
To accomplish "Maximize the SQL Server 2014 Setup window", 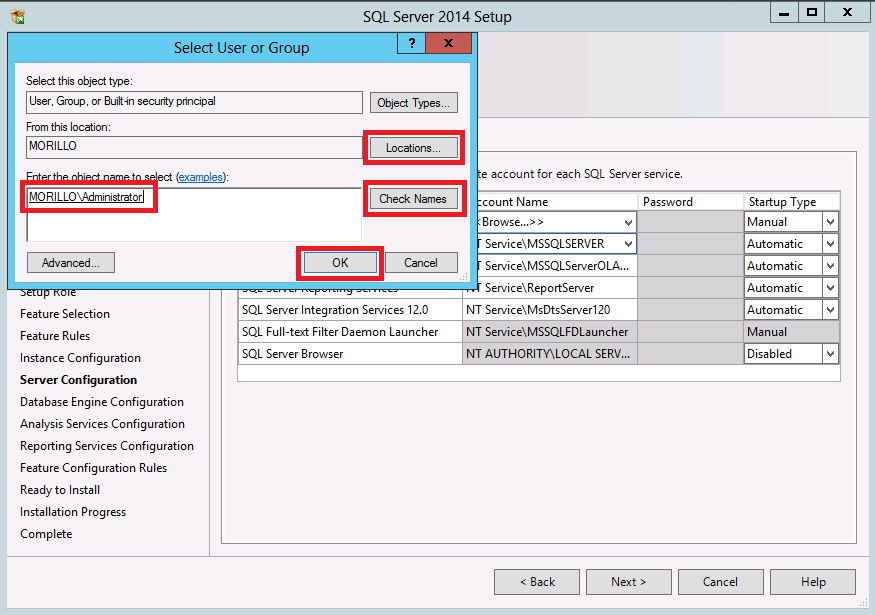I will point(812,12).
